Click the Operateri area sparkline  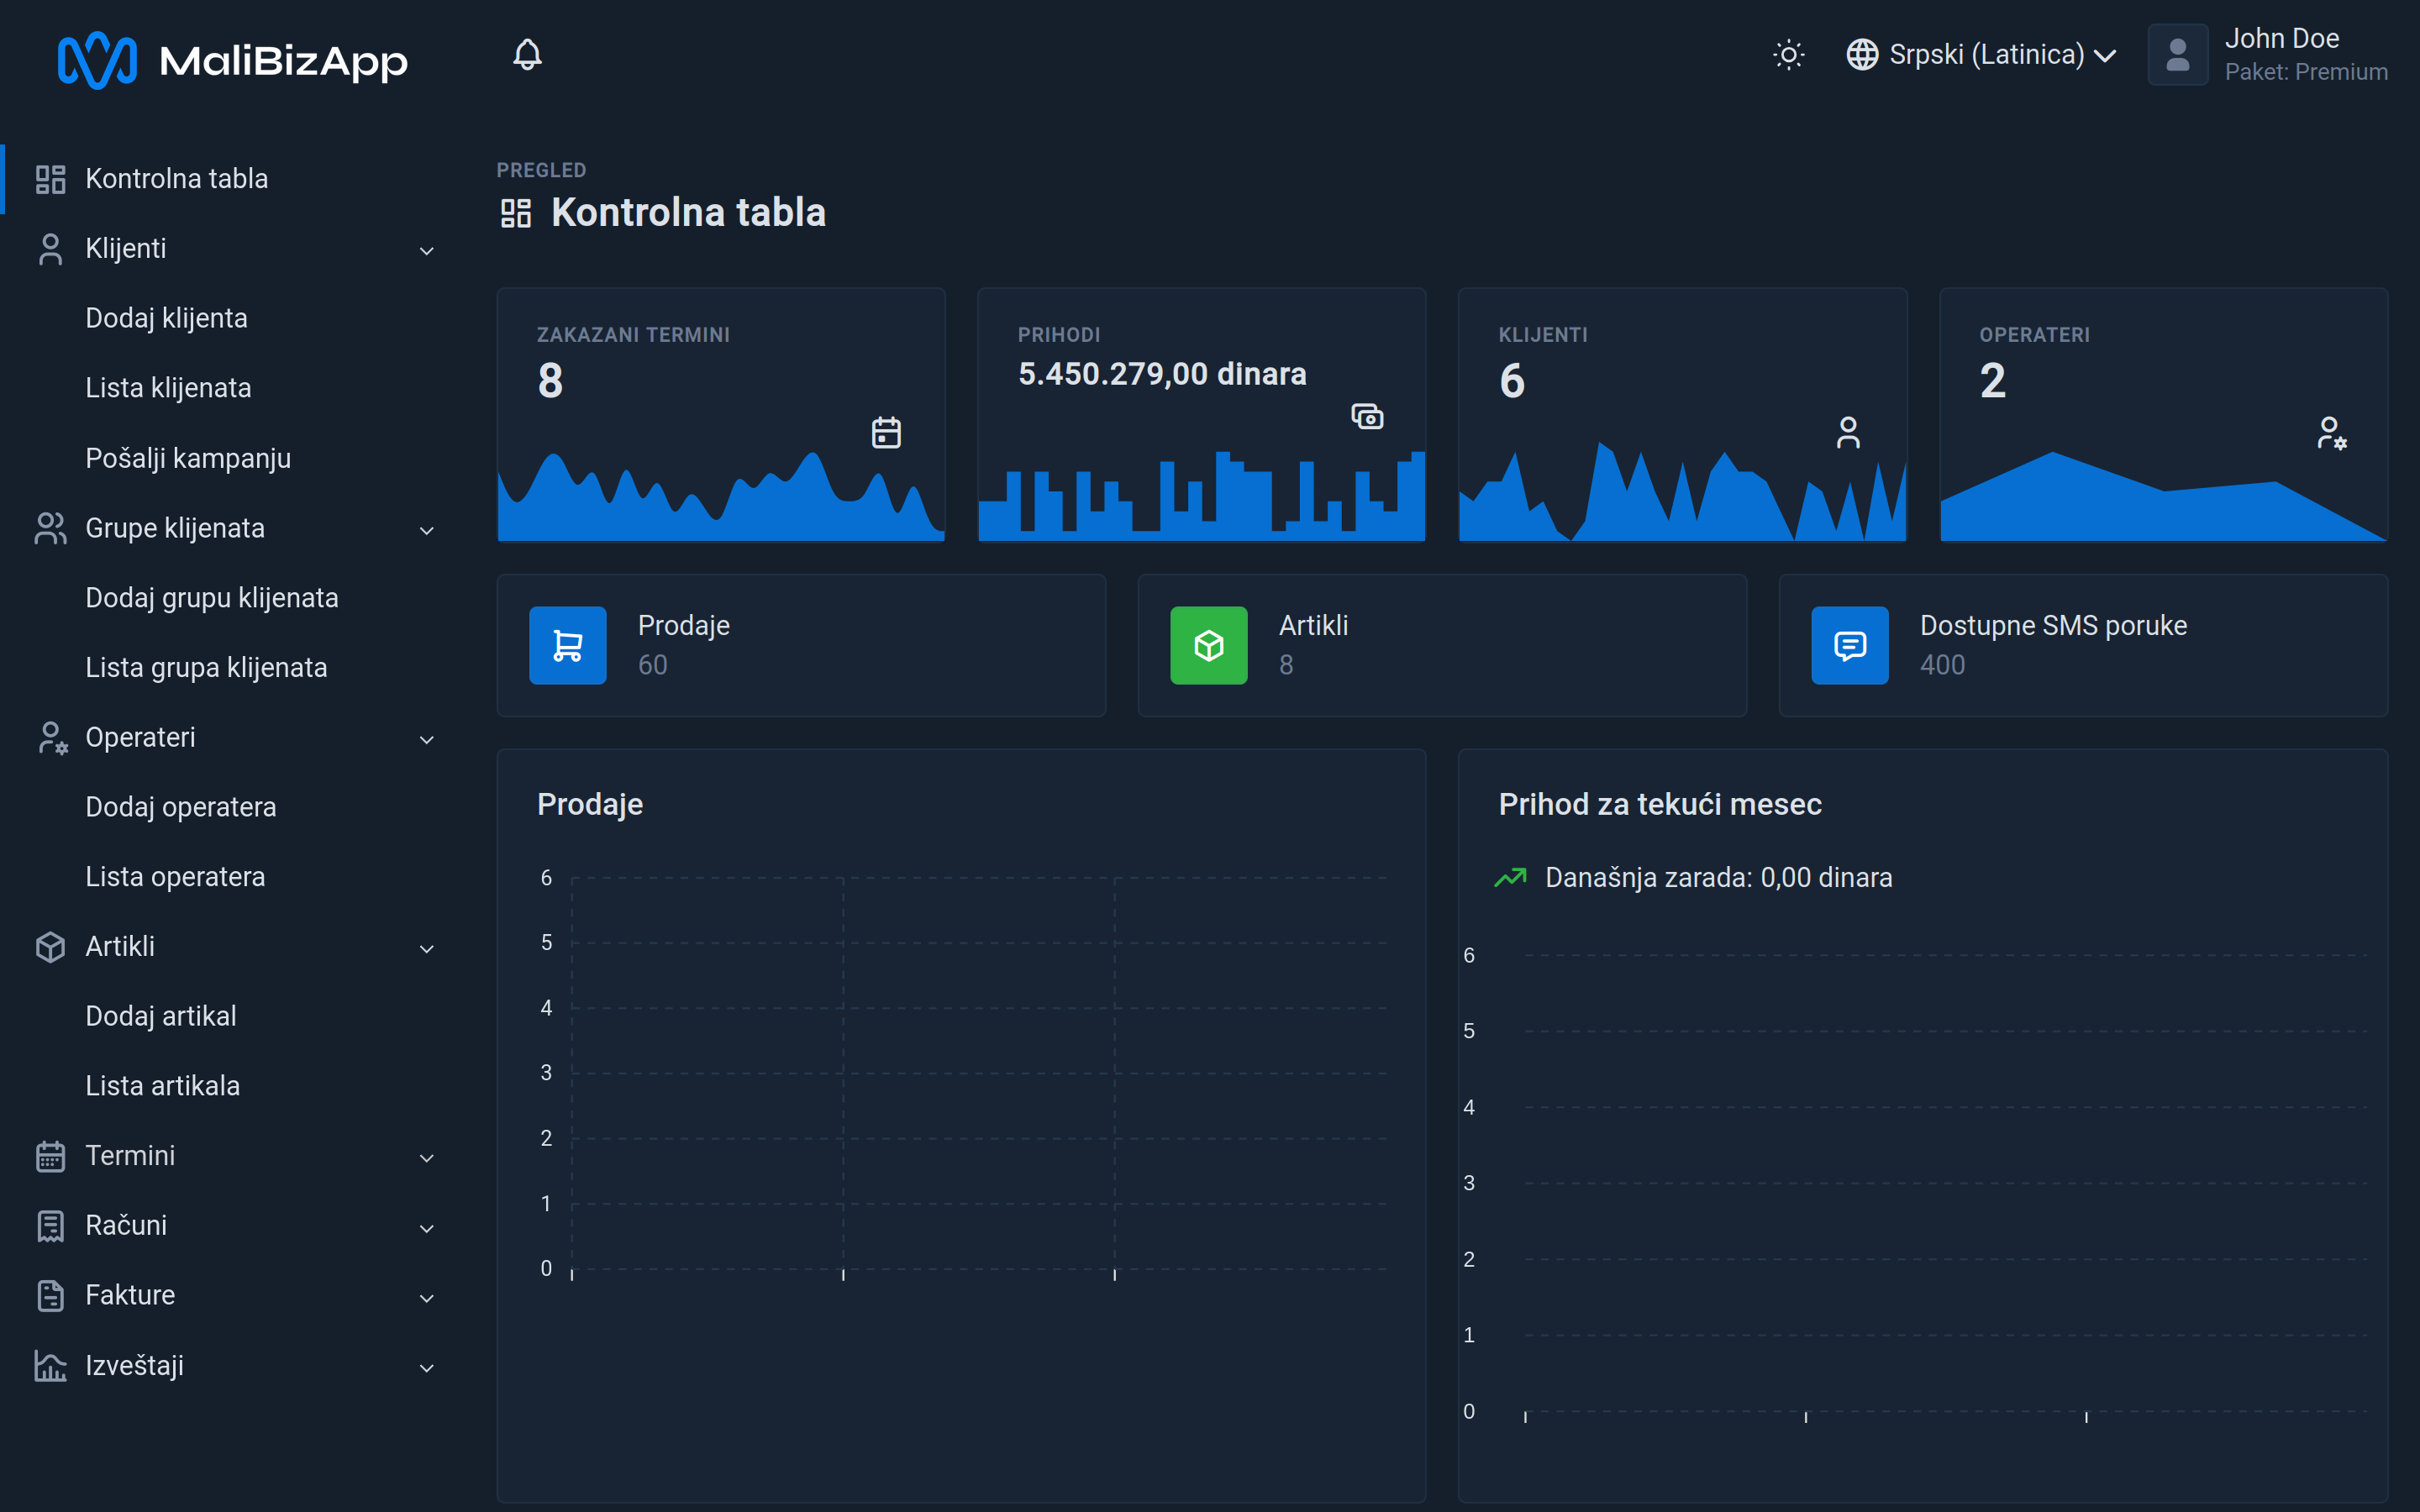tap(2163, 496)
